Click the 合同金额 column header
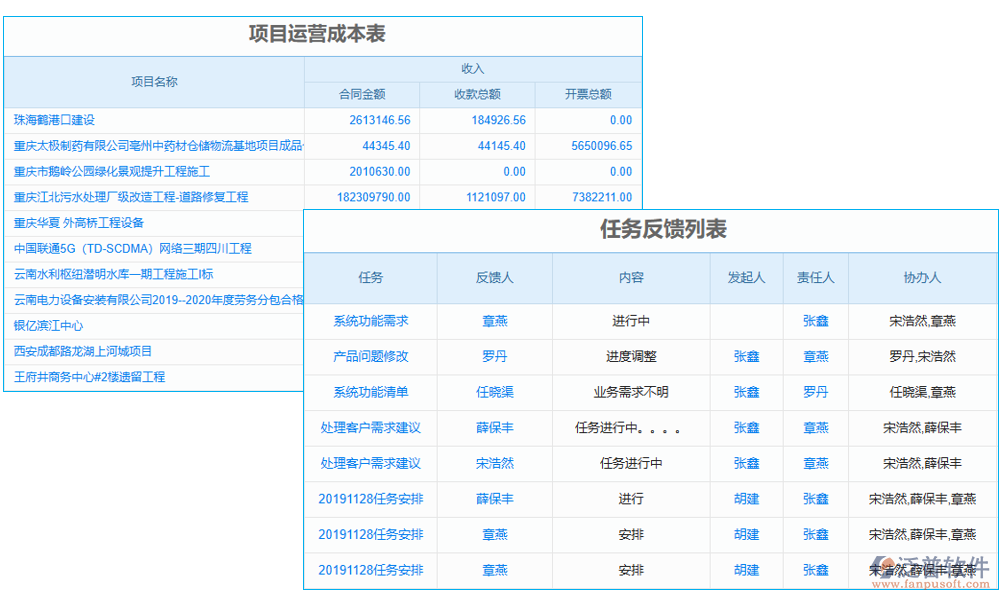1000x600 pixels. coord(363,93)
